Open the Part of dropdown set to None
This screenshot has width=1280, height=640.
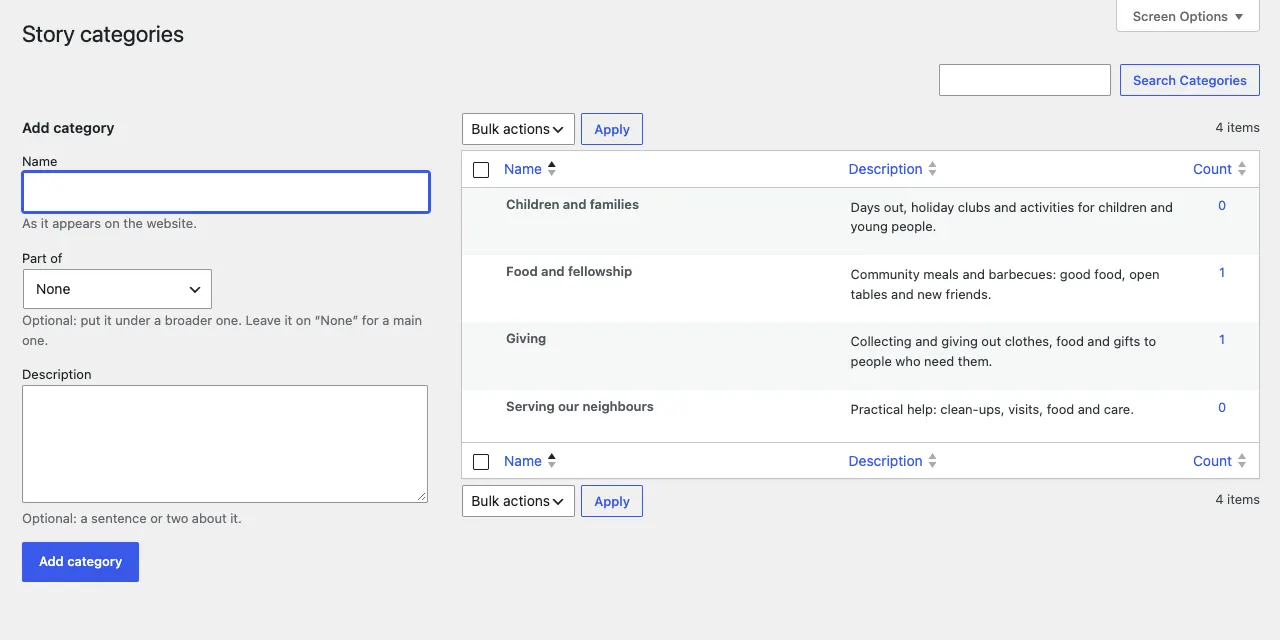(x=117, y=289)
